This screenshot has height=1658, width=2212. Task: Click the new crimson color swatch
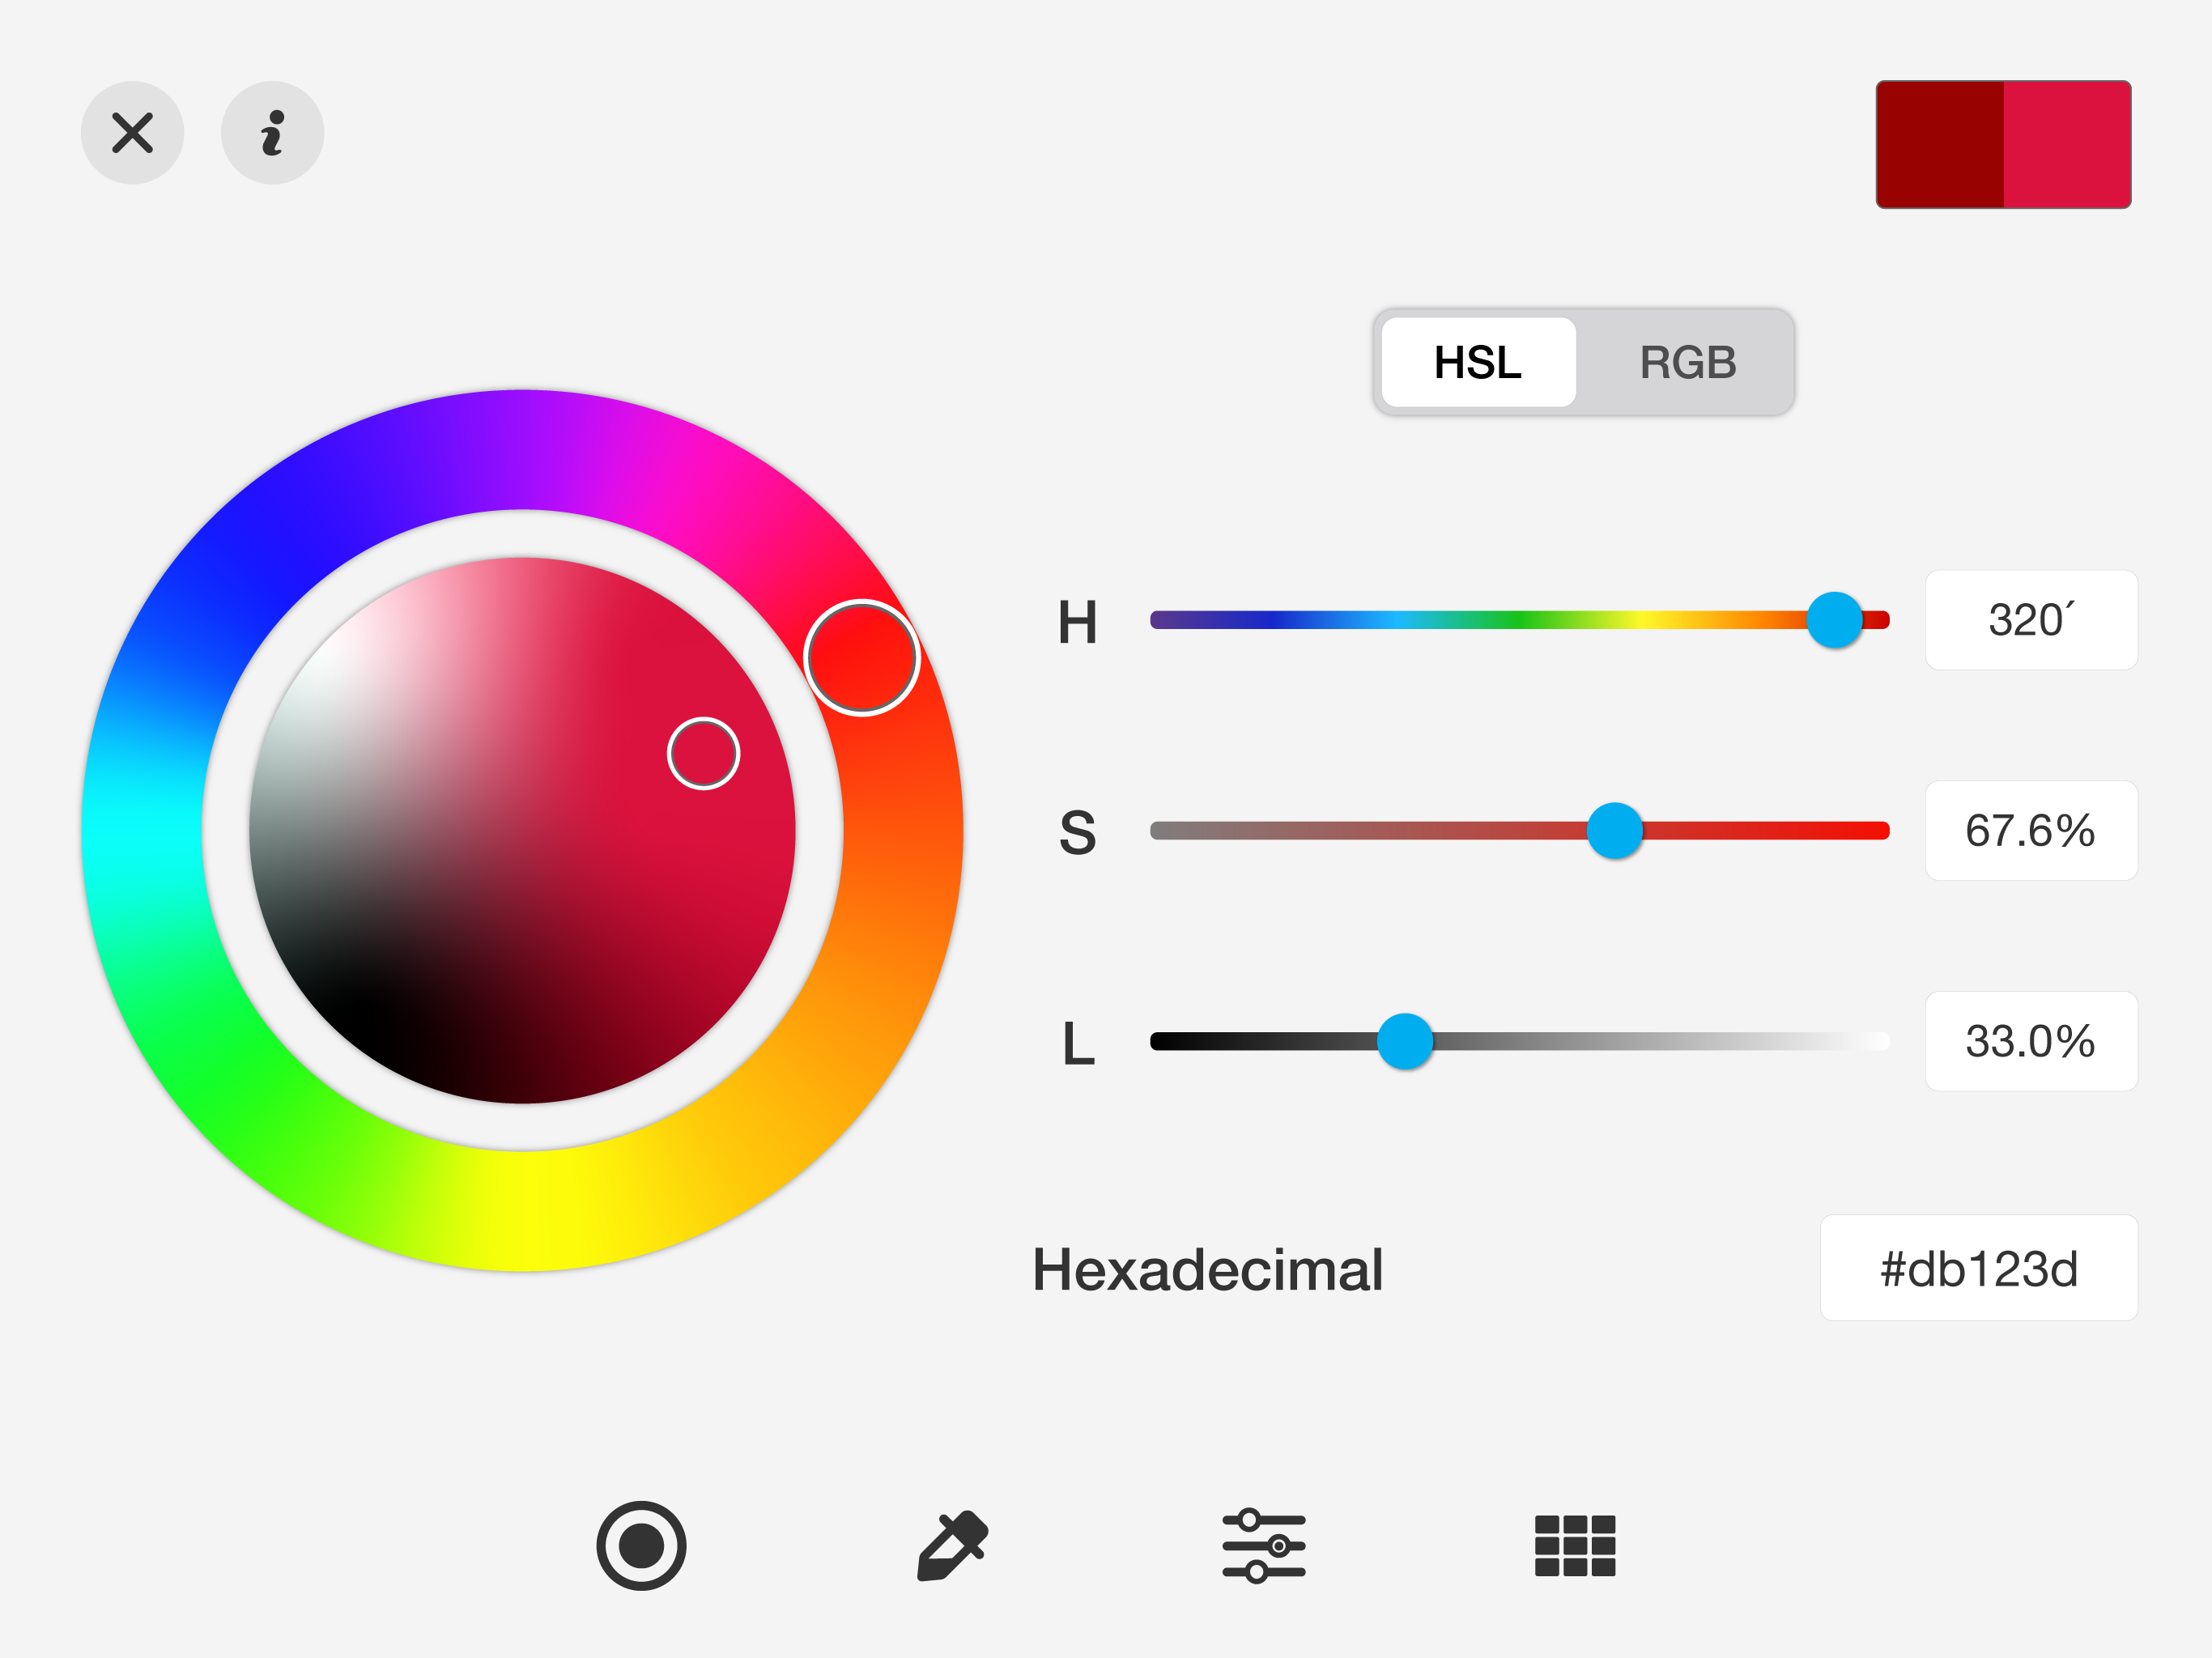(x=2067, y=145)
